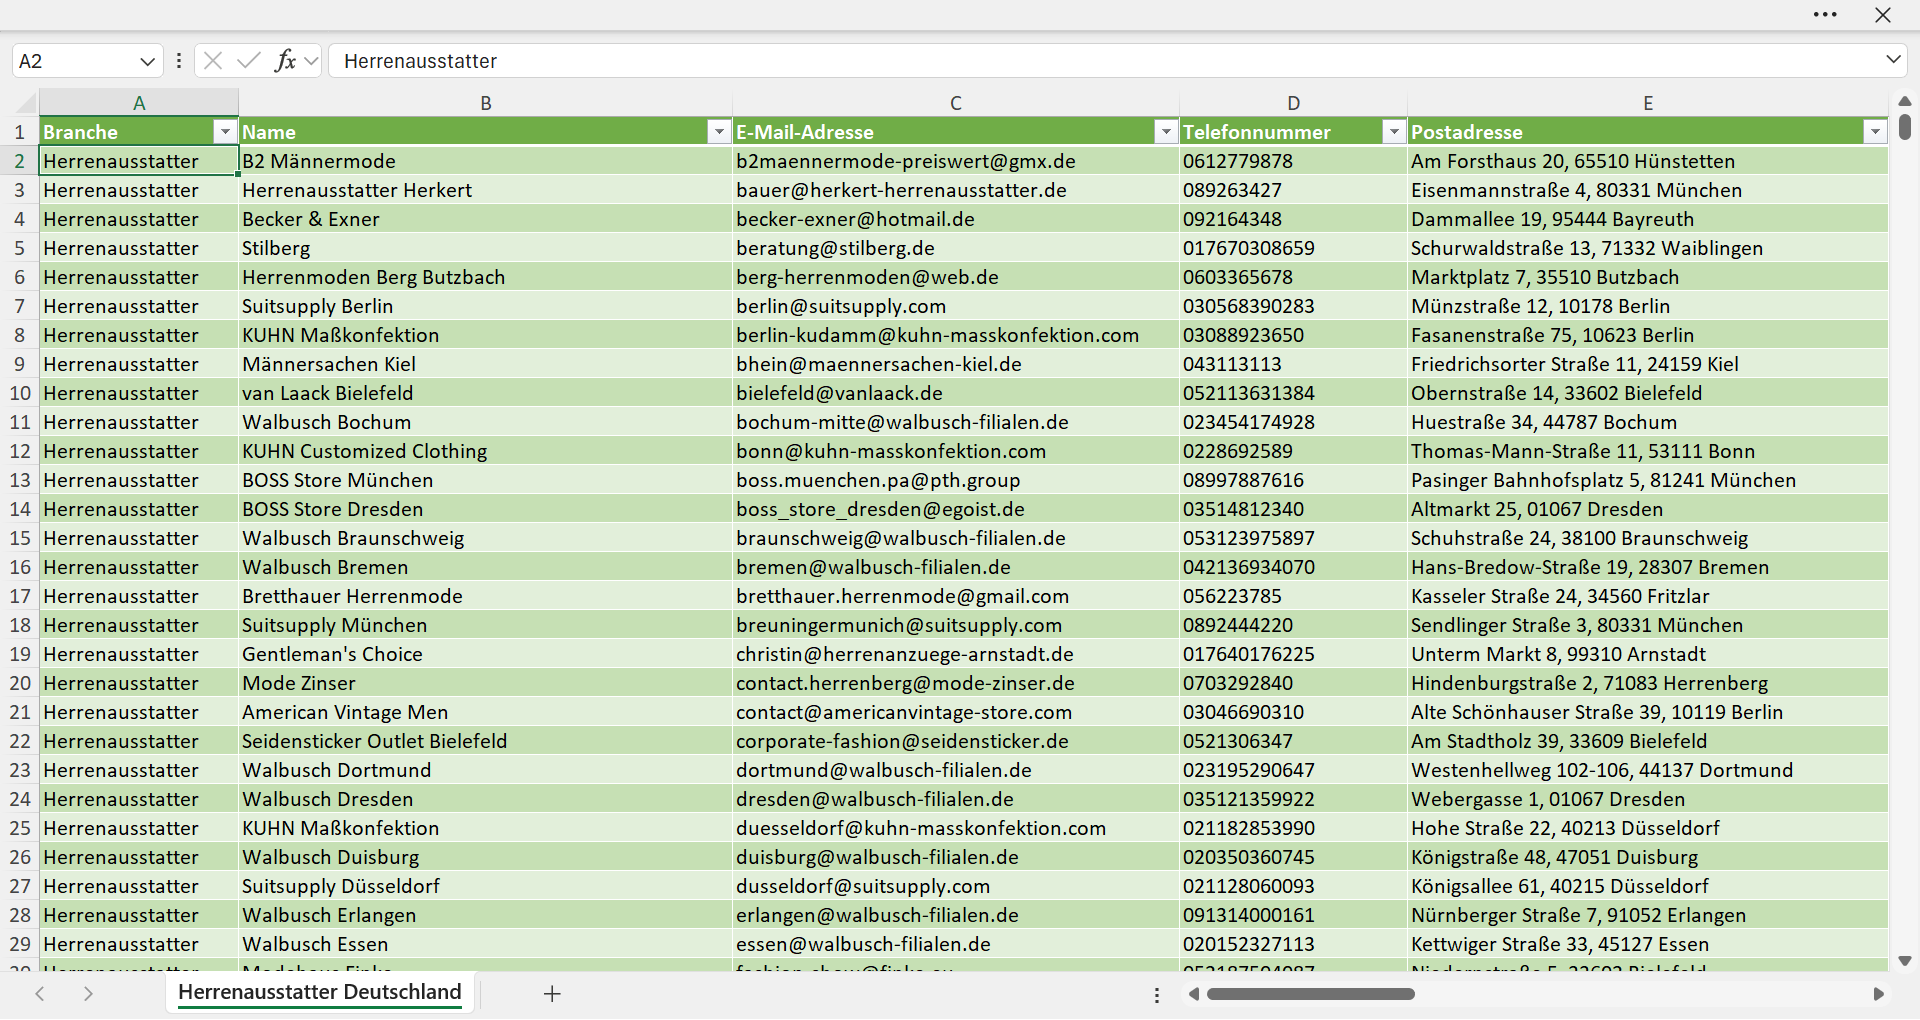Add a new sheet with plus icon

552,994
